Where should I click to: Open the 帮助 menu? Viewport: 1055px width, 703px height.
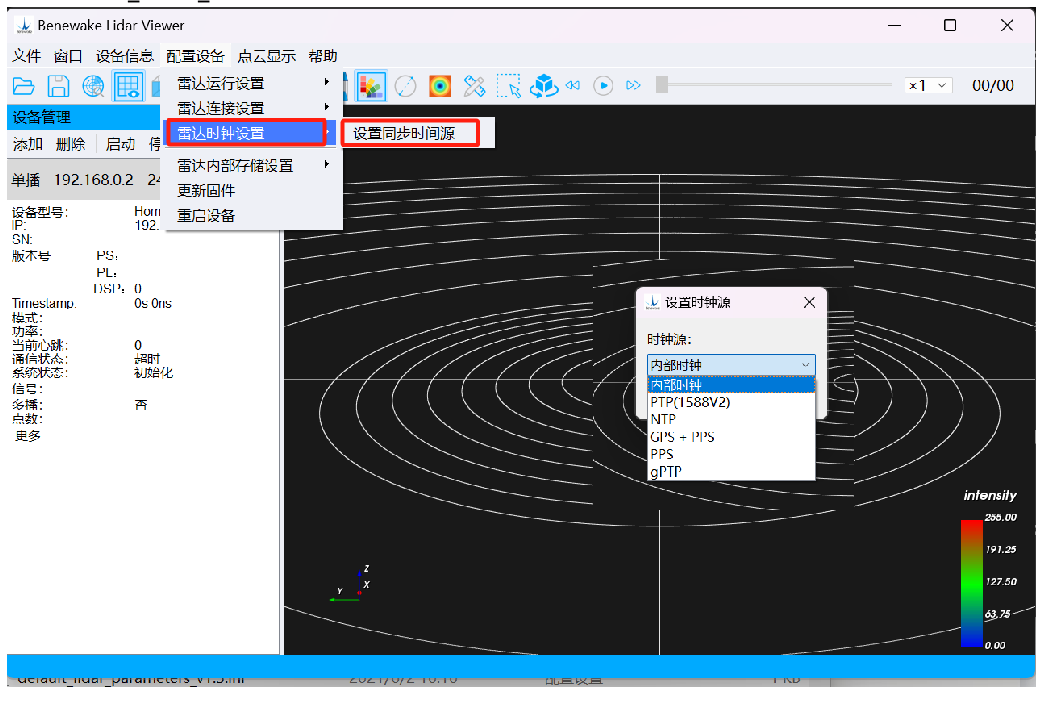point(323,56)
